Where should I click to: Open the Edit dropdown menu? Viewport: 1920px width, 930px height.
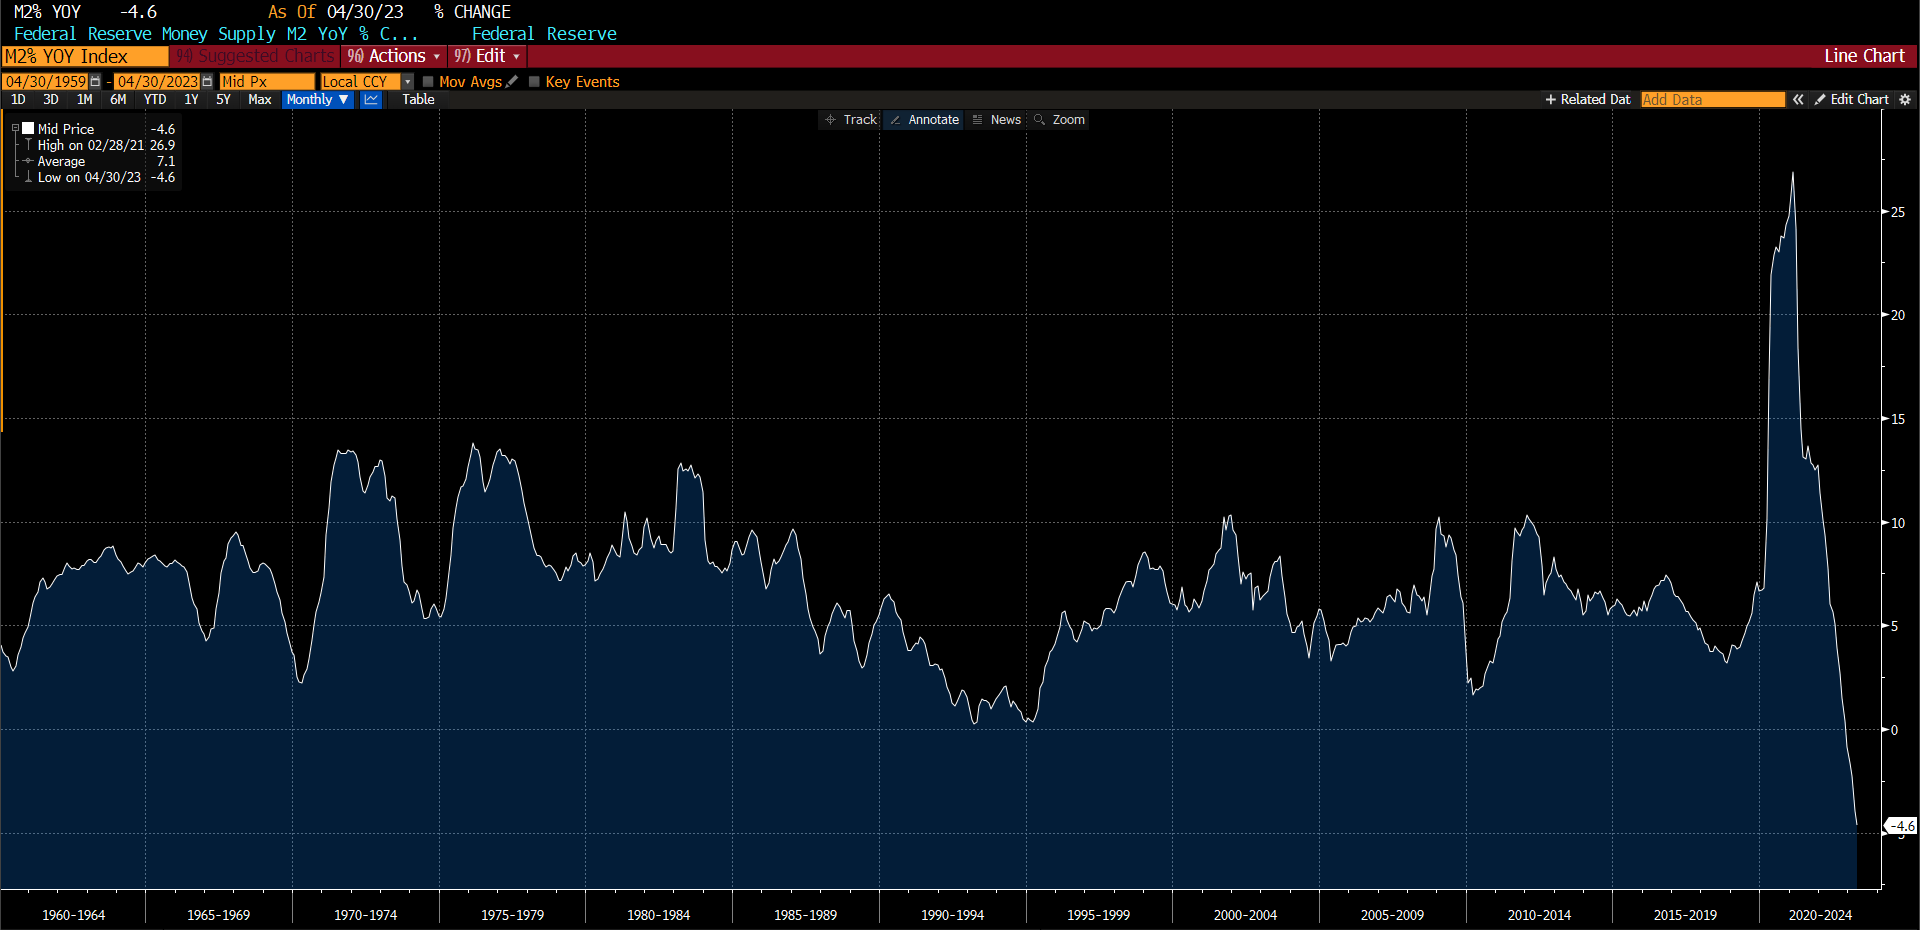pos(487,56)
